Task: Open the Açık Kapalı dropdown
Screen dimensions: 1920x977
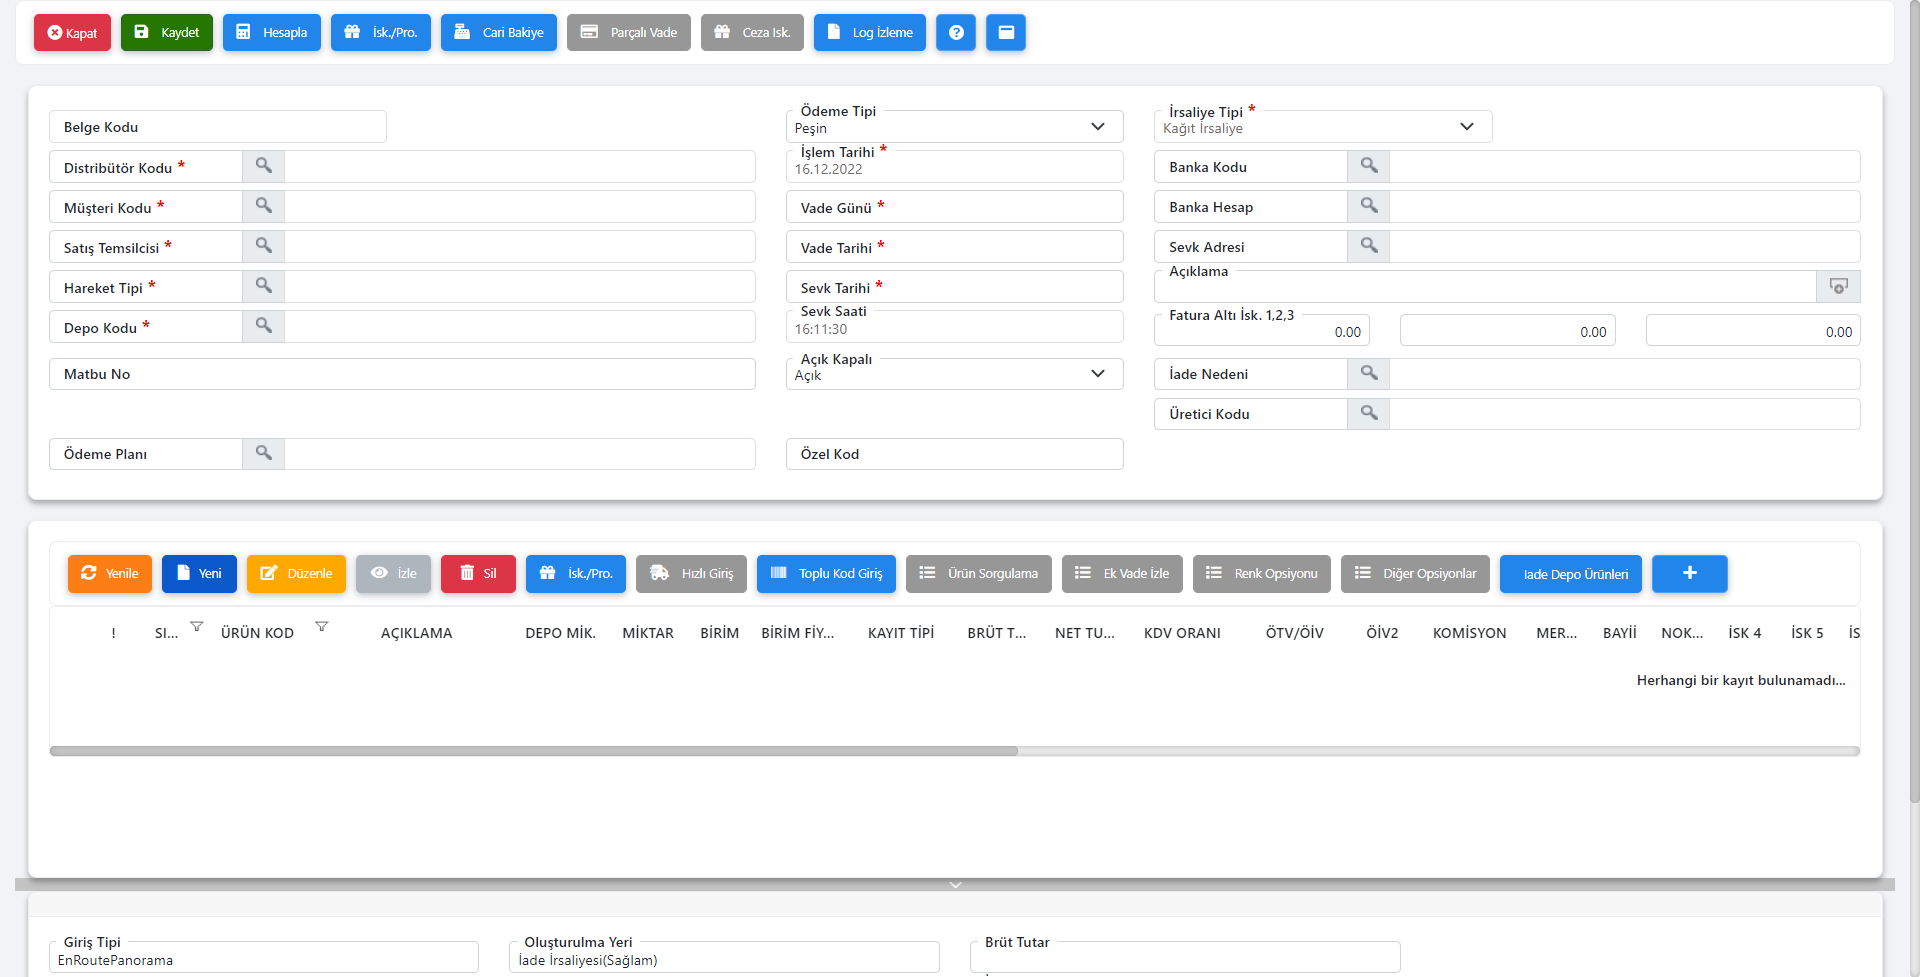Action: [1097, 374]
